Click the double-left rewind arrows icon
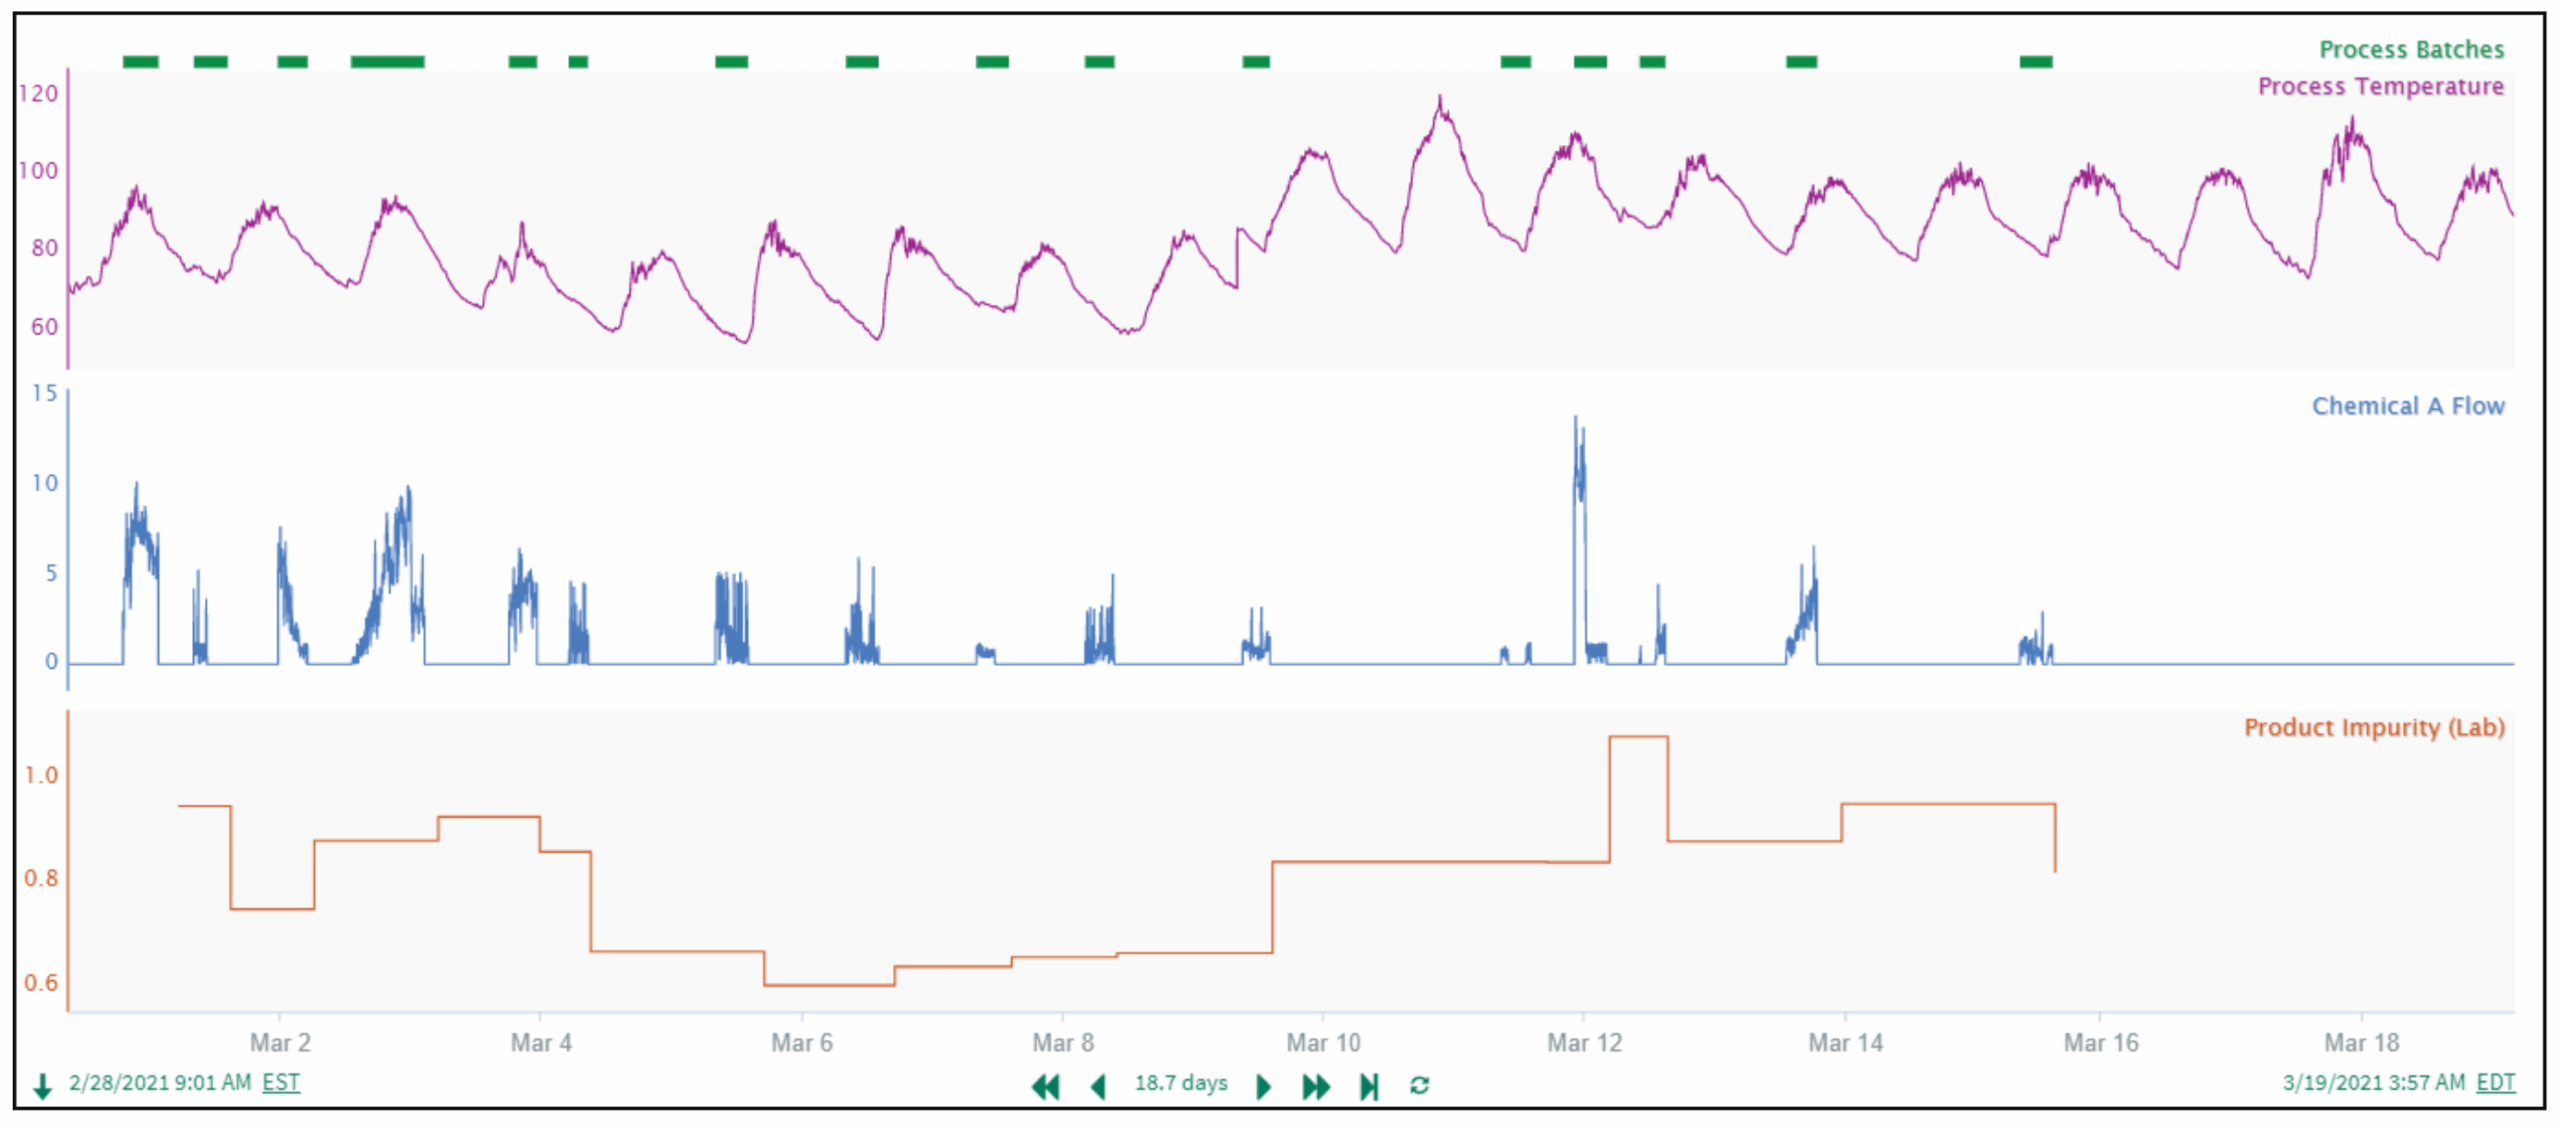 point(1045,1086)
